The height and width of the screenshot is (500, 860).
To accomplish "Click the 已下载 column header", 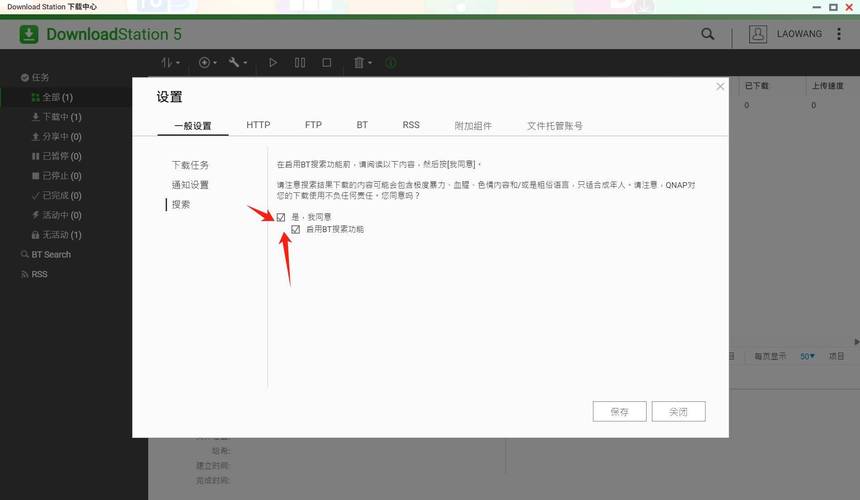I will 756,86.
